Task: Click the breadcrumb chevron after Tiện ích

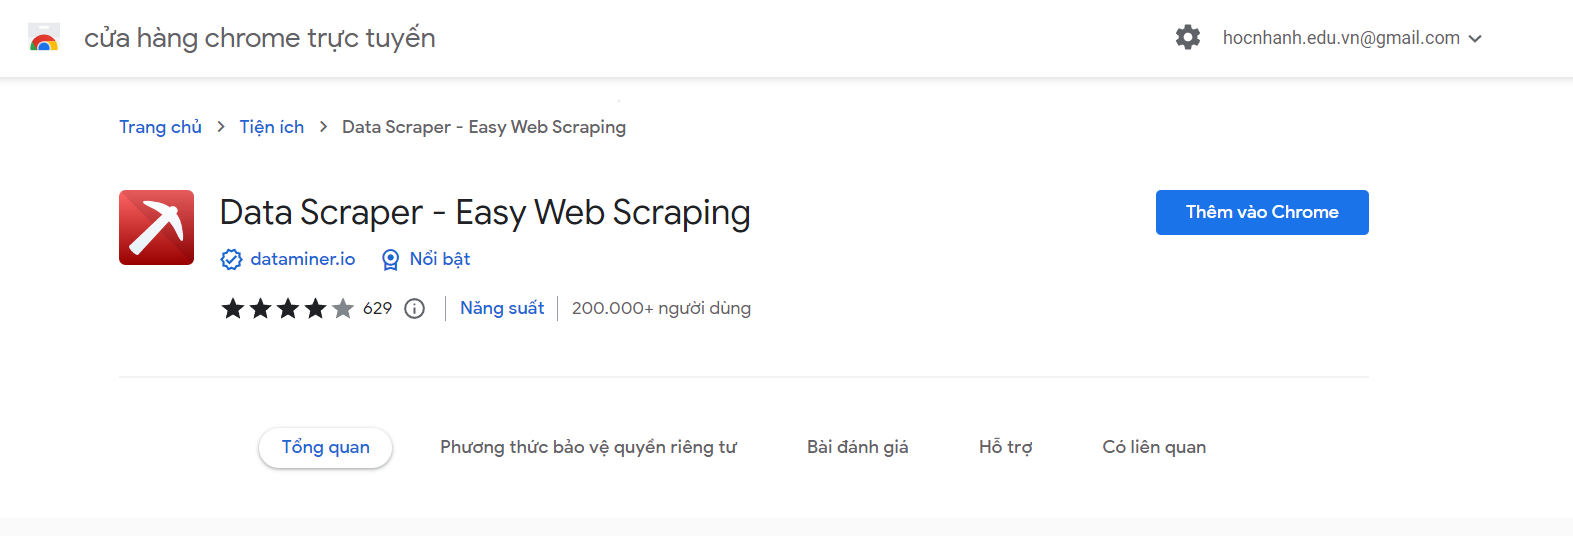Action: coord(323,127)
